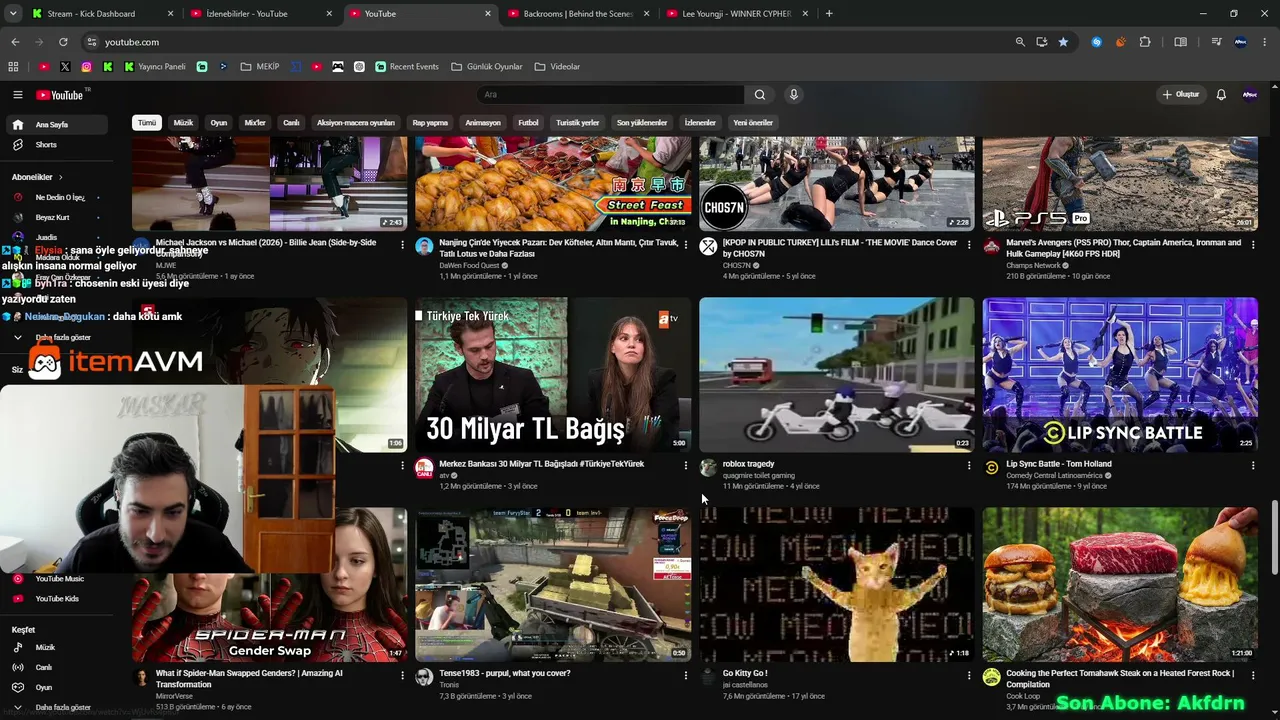Screen dimensions: 1280x720
Task: Open the YouTube account avatar menu
Action: (1250, 95)
